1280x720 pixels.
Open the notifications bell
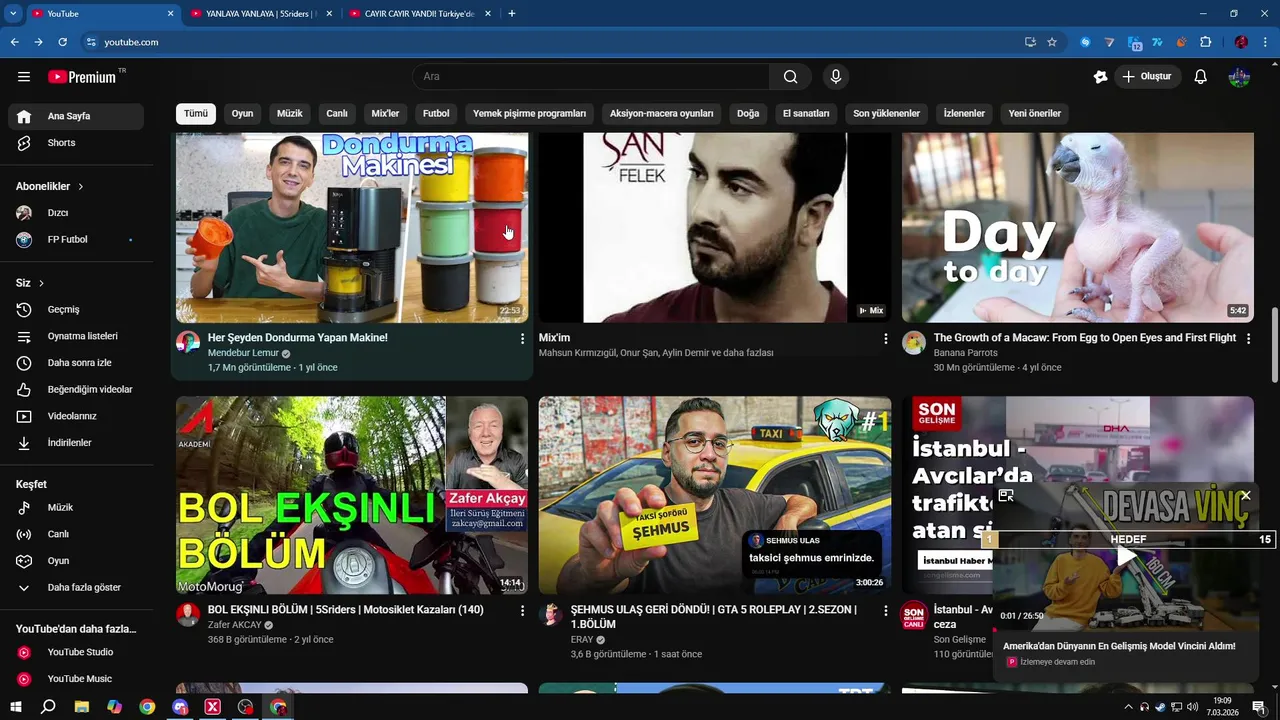pyautogui.click(x=1201, y=77)
